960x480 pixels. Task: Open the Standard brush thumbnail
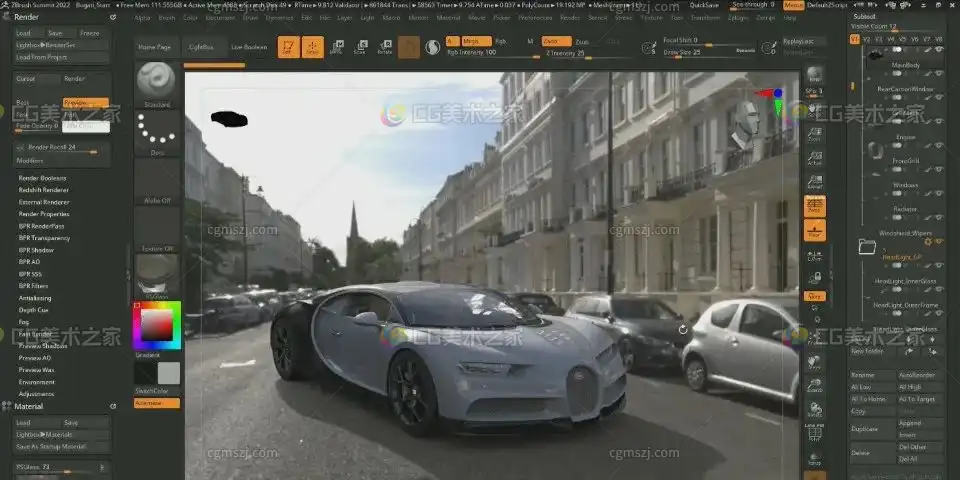[x=157, y=82]
